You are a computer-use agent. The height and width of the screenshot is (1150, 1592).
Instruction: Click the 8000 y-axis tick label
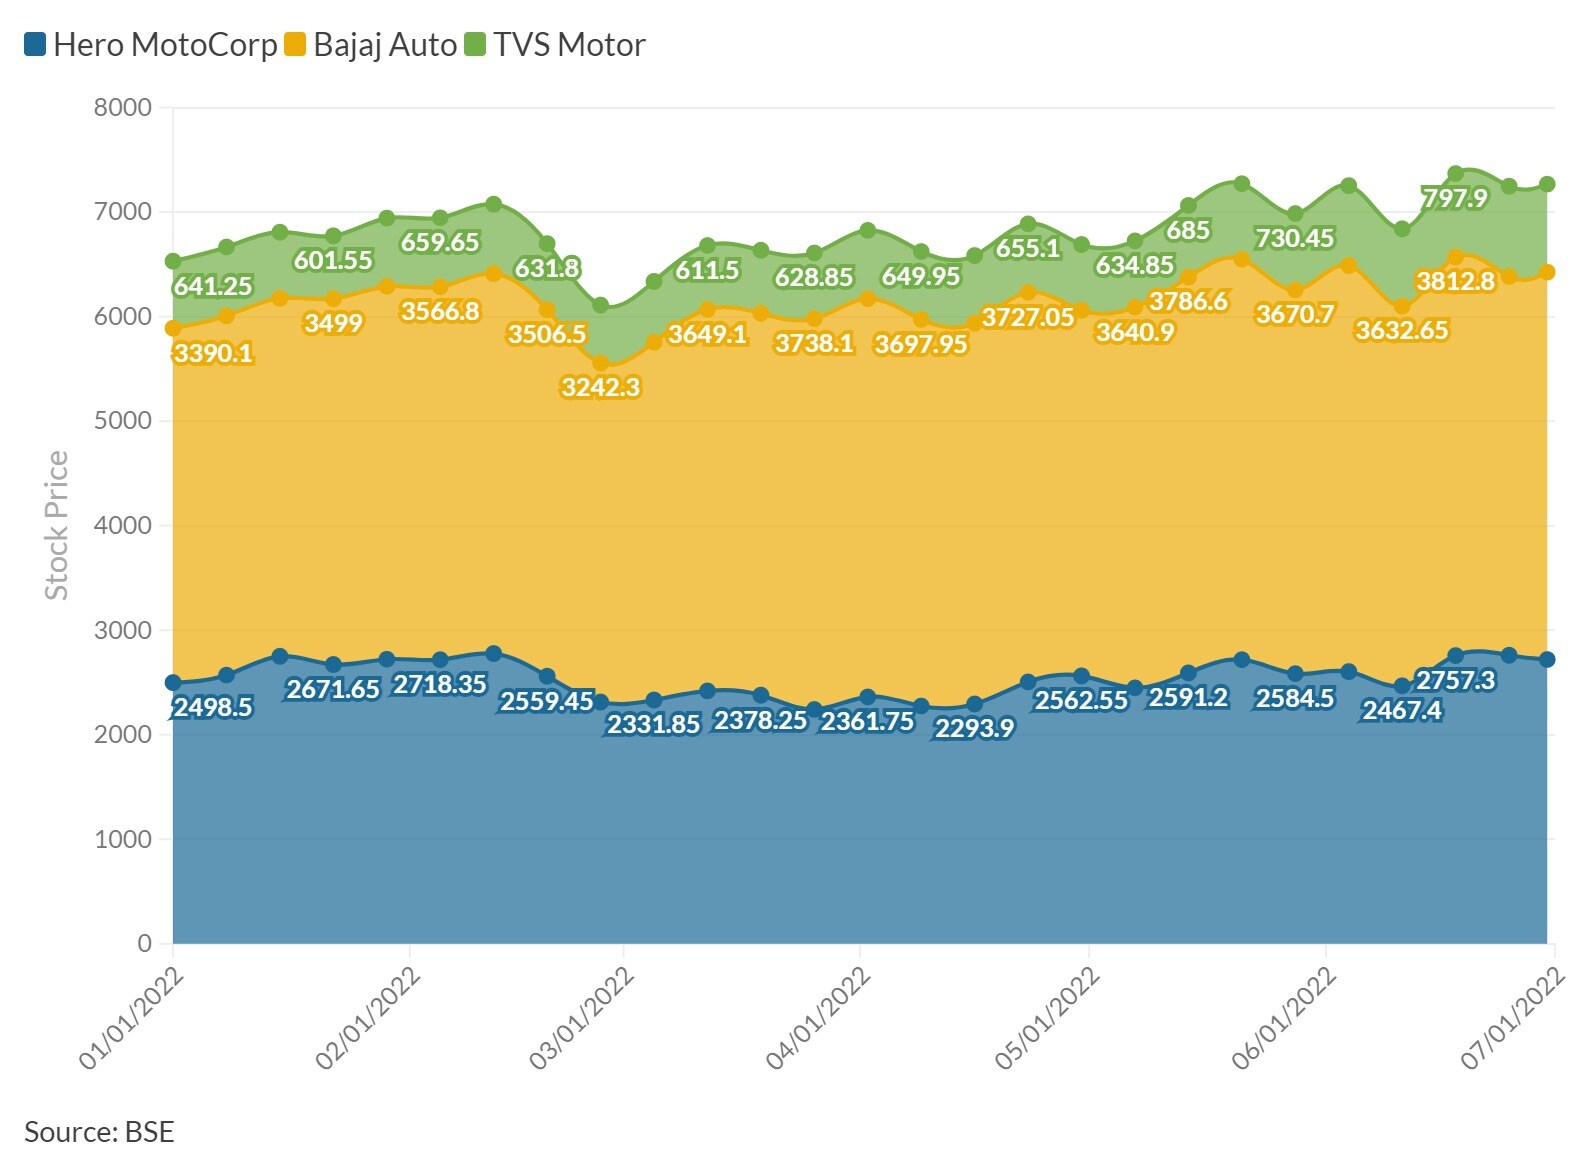pyautogui.click(x=123, y=107)
